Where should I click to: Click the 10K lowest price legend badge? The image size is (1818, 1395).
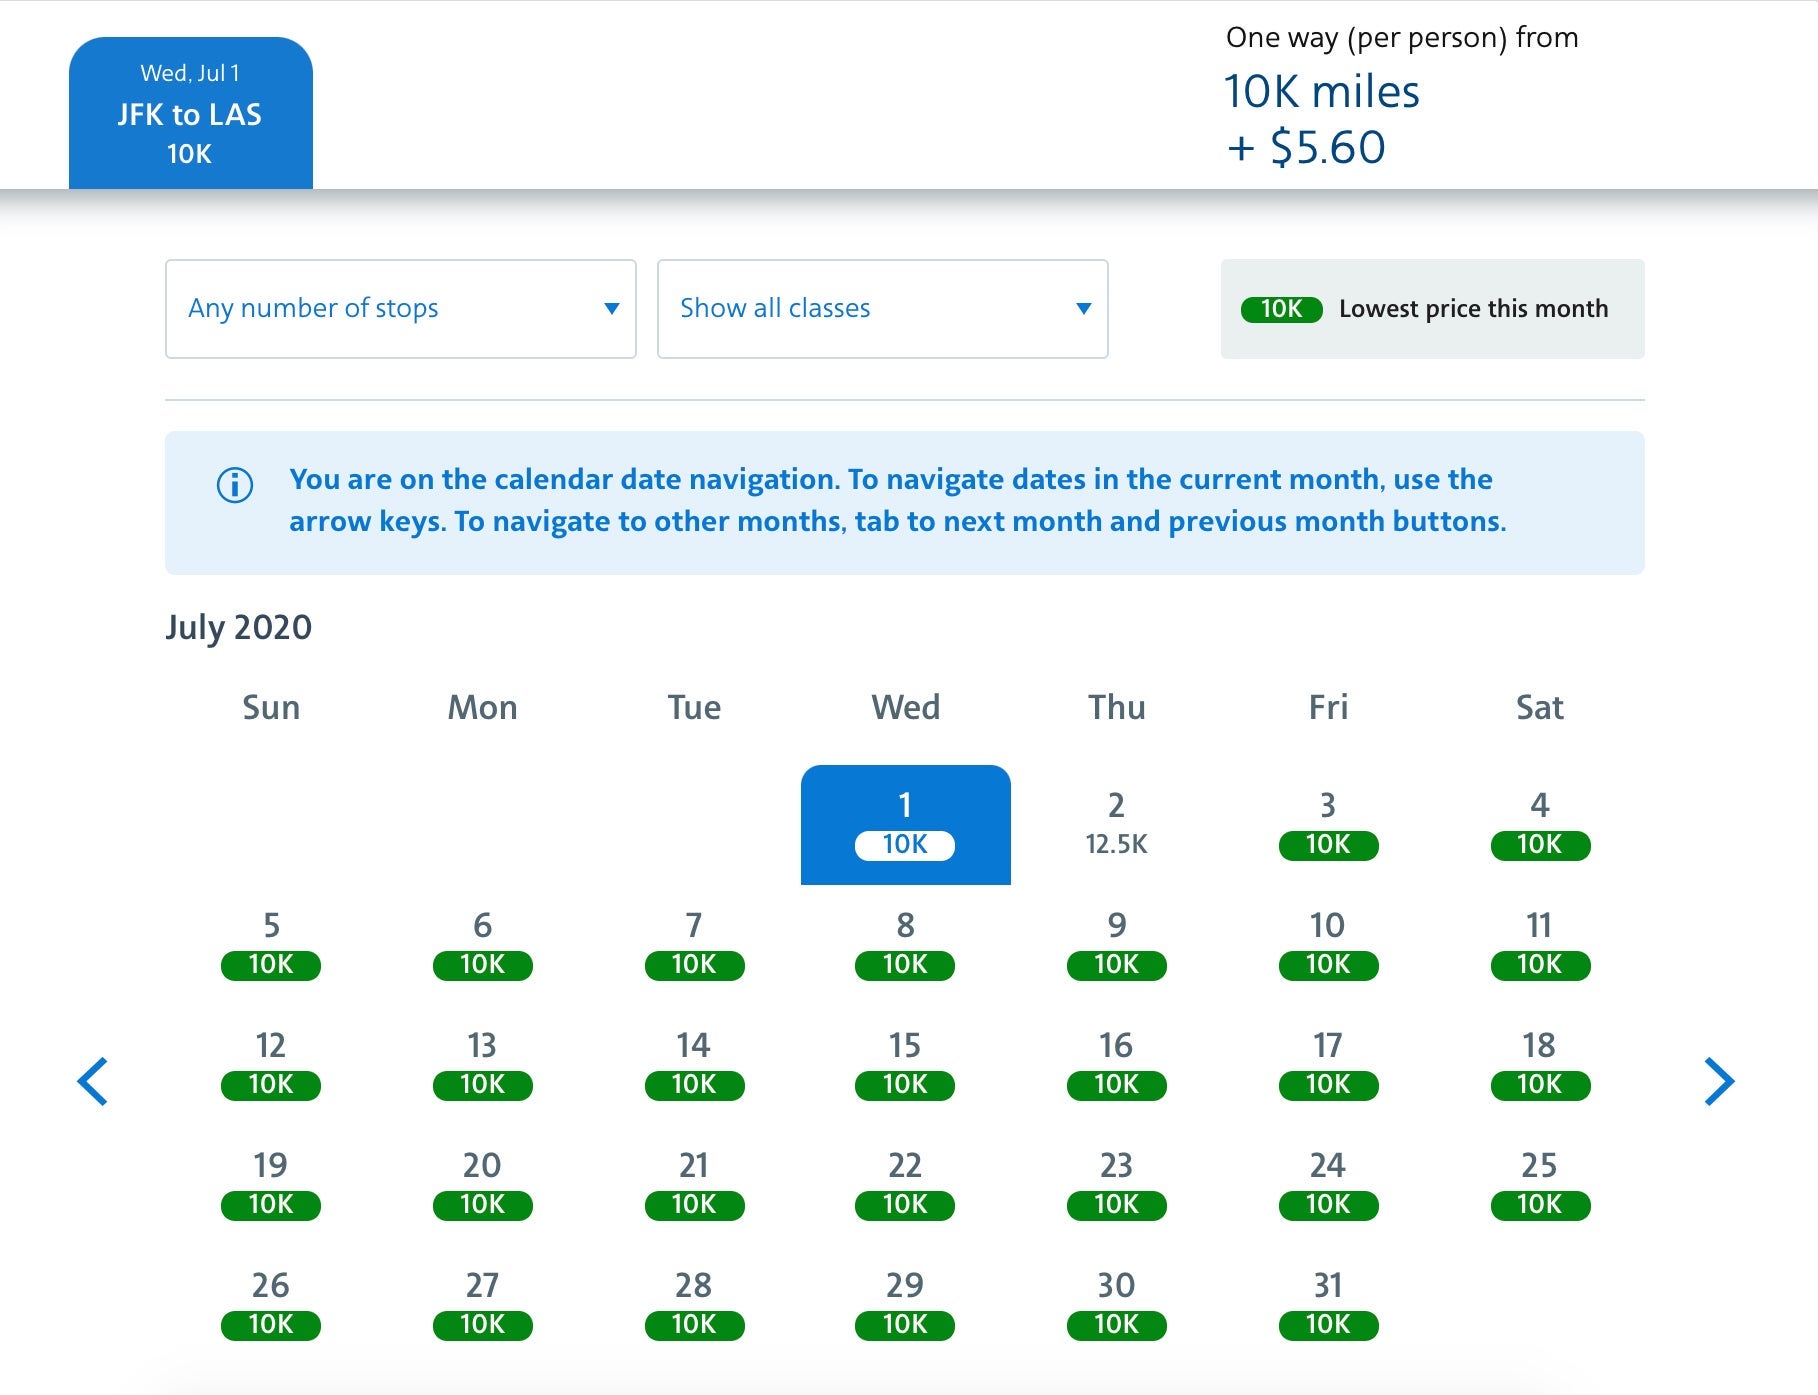[1281, 309]
